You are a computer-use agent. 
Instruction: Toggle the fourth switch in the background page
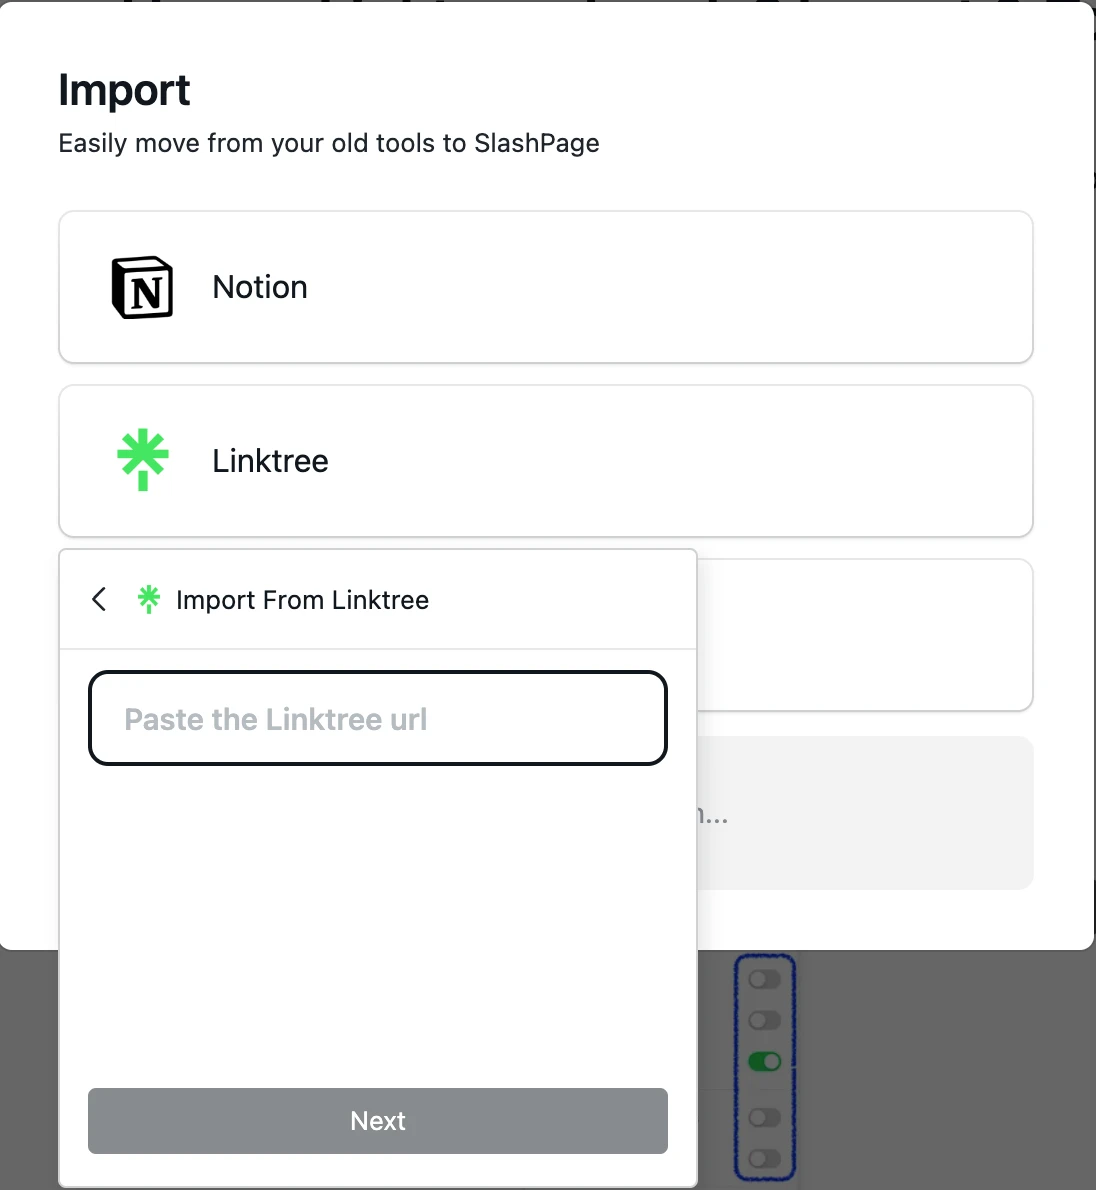pos(764,1117)
